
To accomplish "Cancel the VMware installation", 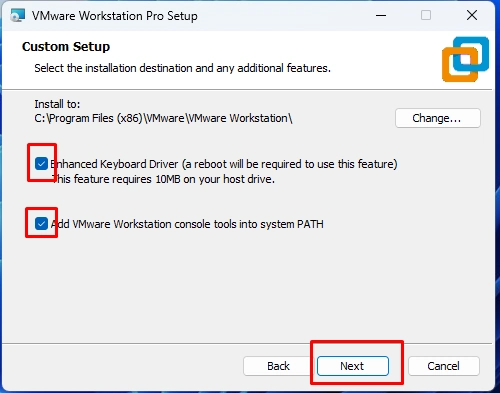I will pyautogui.click(x=444, y=366).
